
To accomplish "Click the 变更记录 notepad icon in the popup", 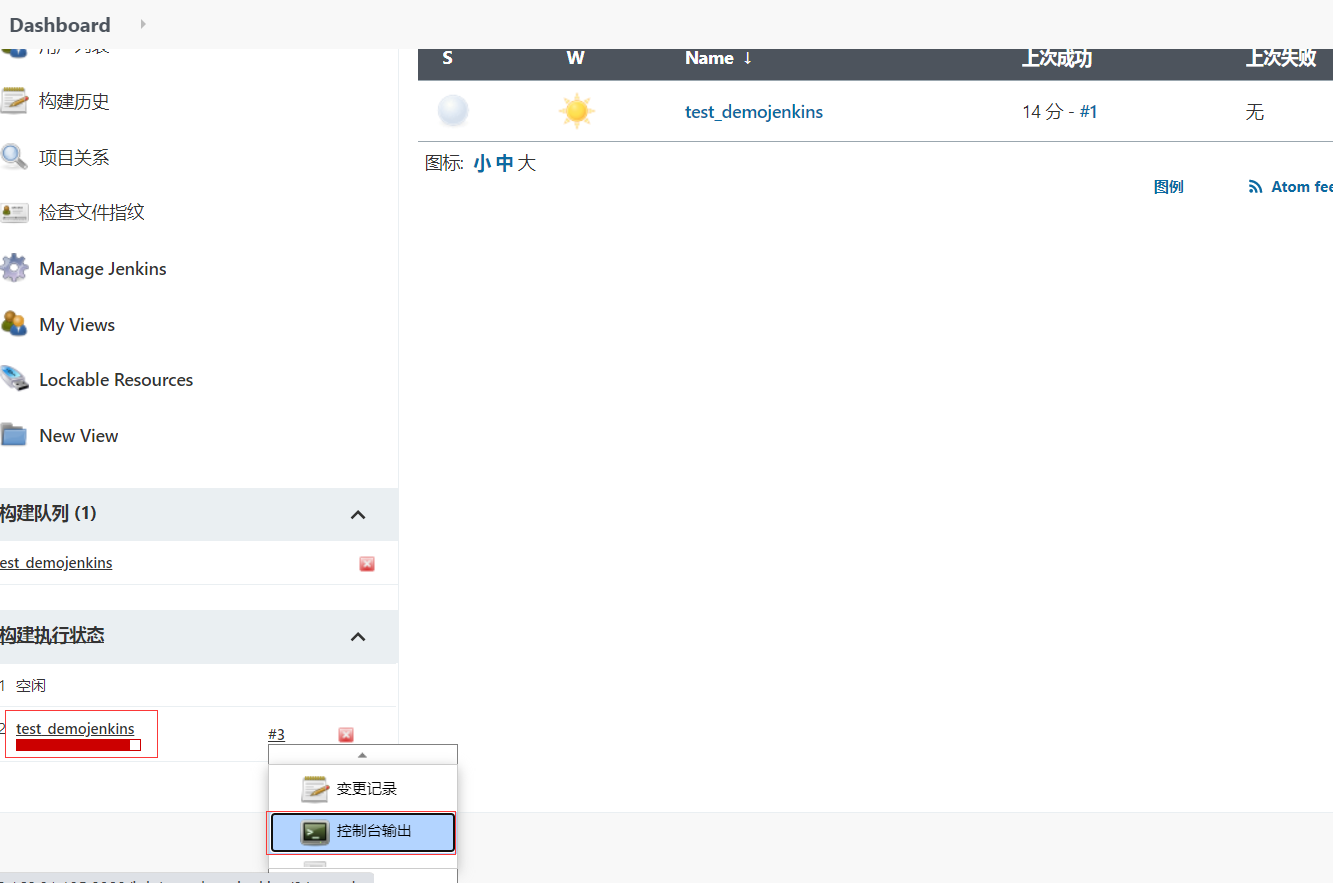I will pyautogui.click(x=316, y=788).
